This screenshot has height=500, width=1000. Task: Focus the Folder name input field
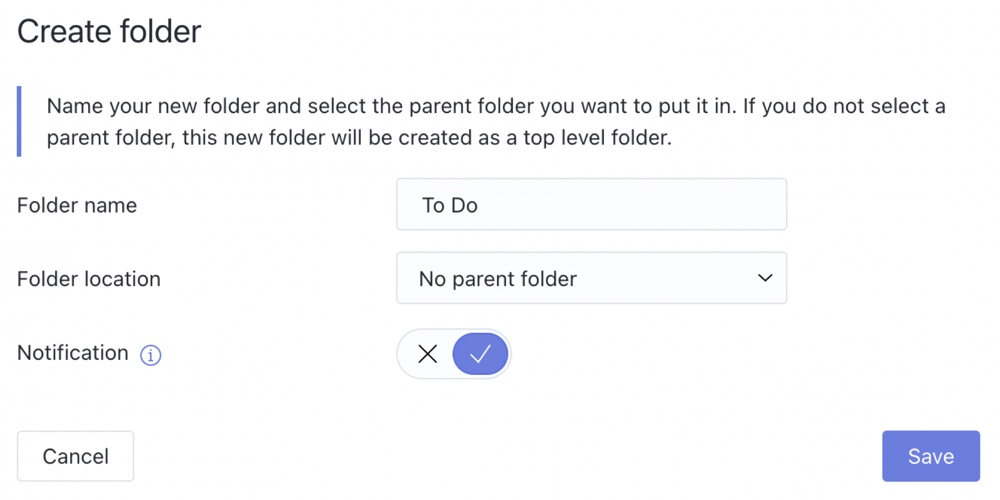pos(592,204)
